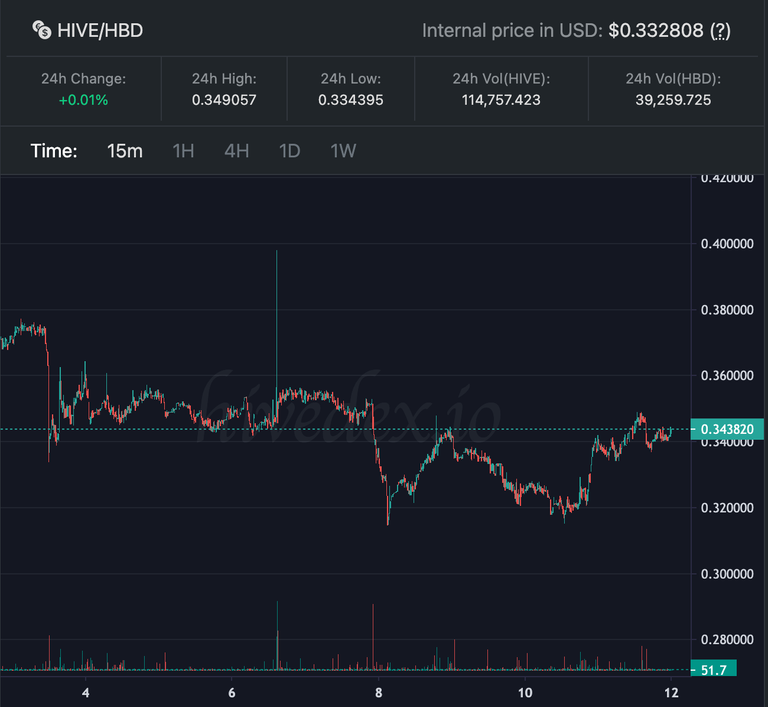Click the 24h Vol(HIVE) value 114,757.423

[x=501, y=100]
